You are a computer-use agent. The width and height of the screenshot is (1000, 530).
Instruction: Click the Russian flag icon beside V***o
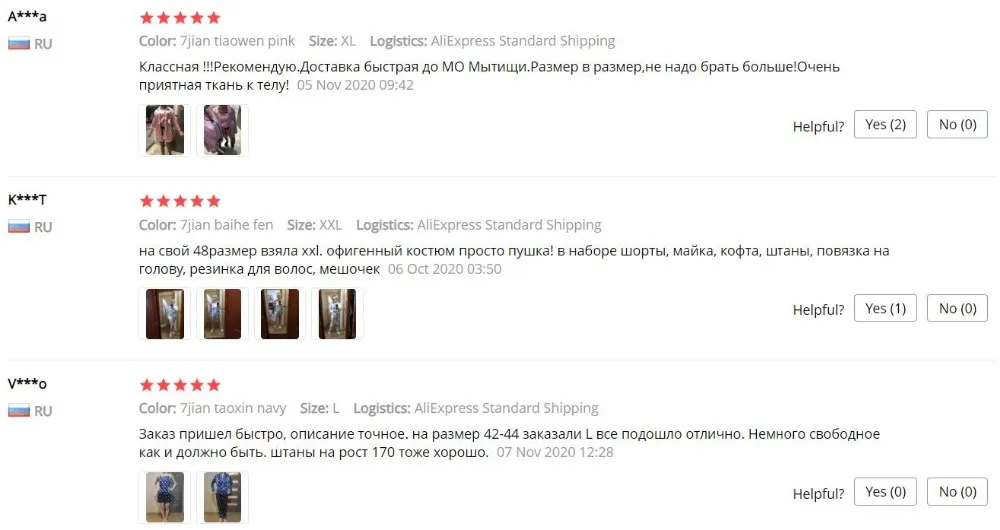click(18, 411)
